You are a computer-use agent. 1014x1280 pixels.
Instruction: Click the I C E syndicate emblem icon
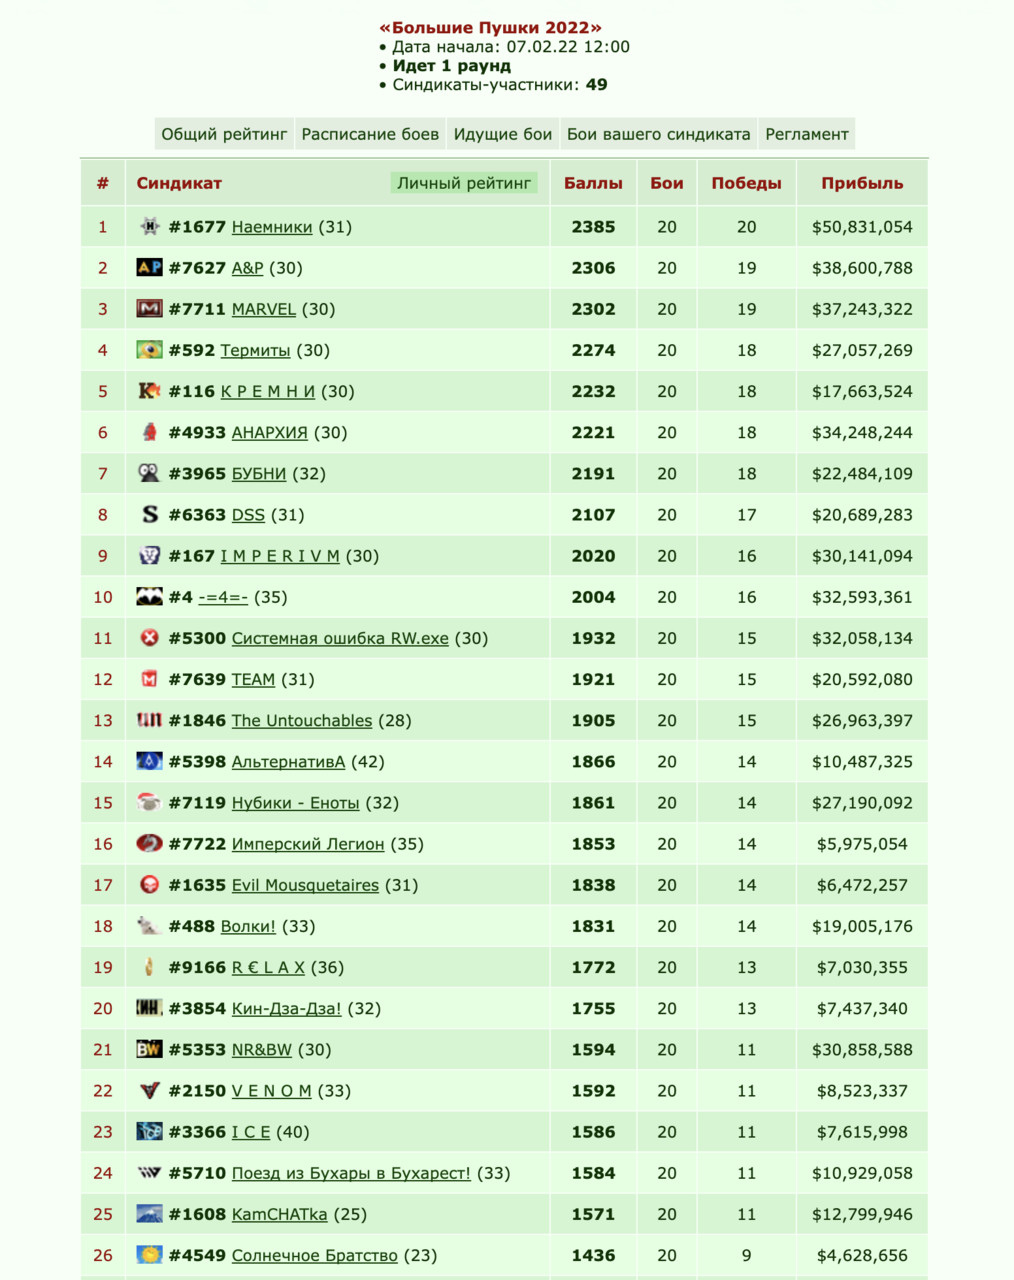coord(149,1132)
